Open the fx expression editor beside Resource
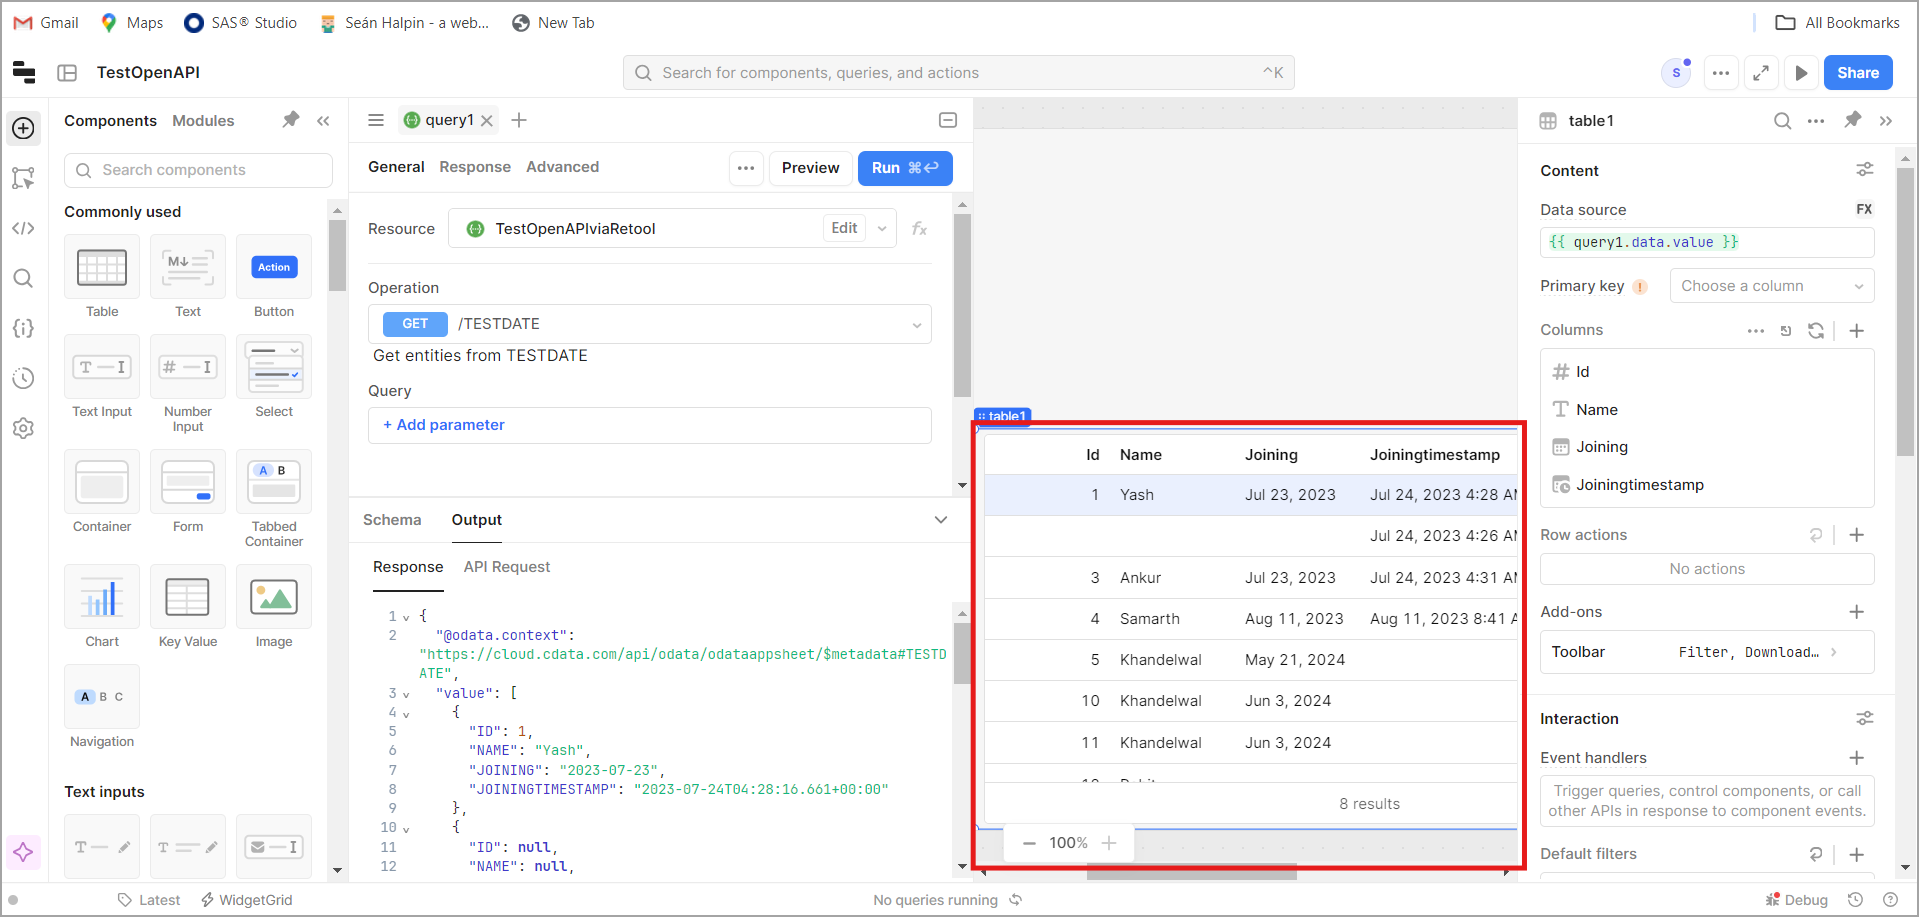 (919, 228)
